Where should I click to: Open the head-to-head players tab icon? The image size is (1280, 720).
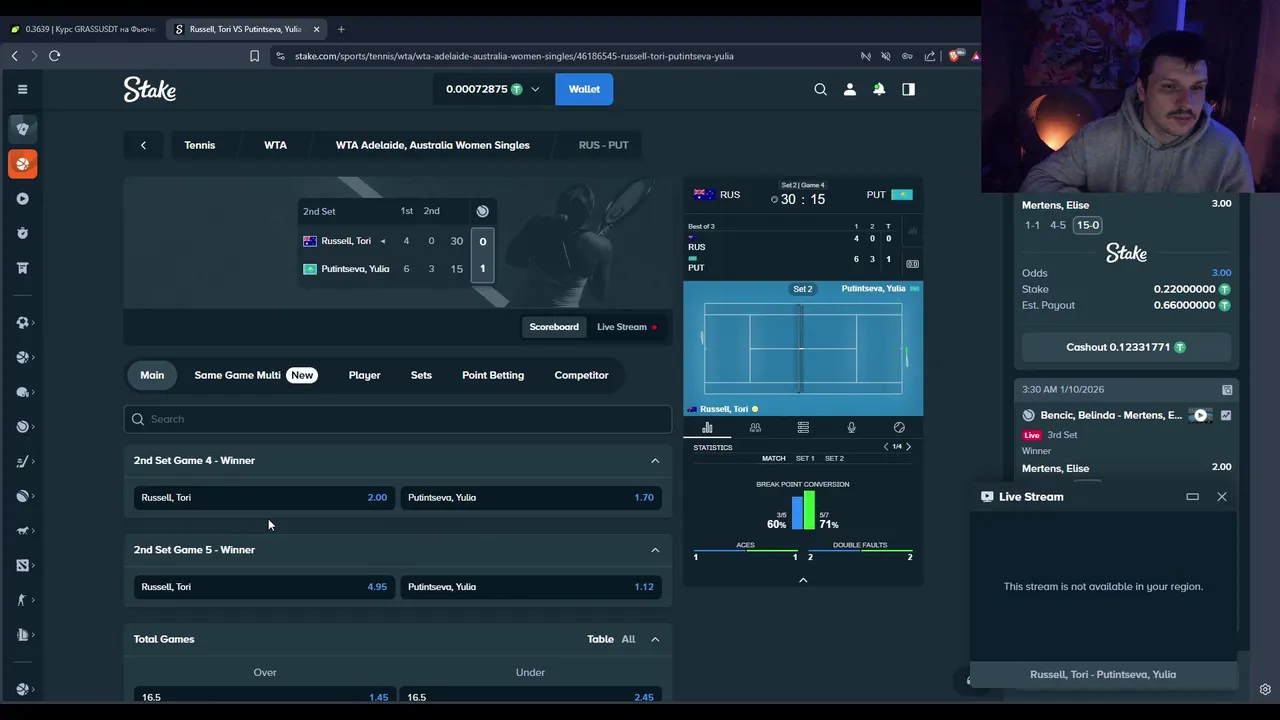pyautogui.click(x=755, y=428)
